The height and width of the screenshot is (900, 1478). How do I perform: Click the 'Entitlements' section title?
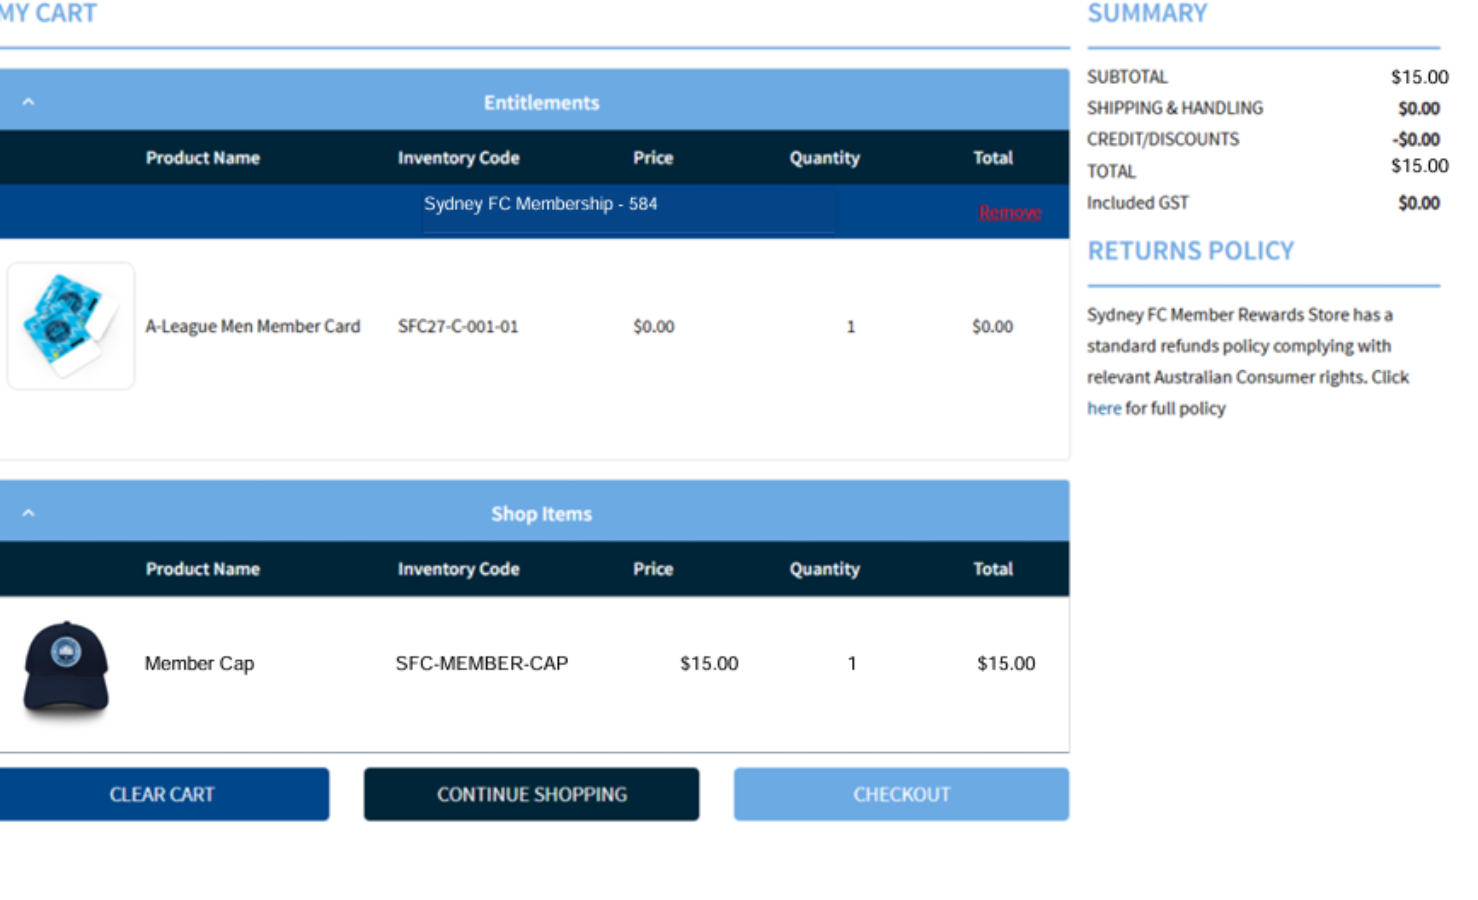point(541,103)
